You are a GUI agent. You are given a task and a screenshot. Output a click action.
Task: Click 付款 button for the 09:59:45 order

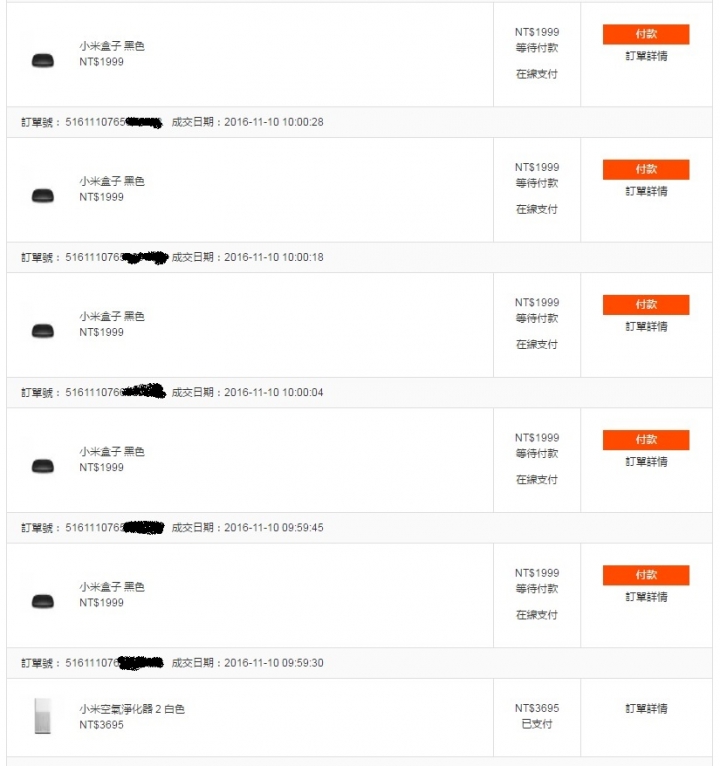(646, 575)
